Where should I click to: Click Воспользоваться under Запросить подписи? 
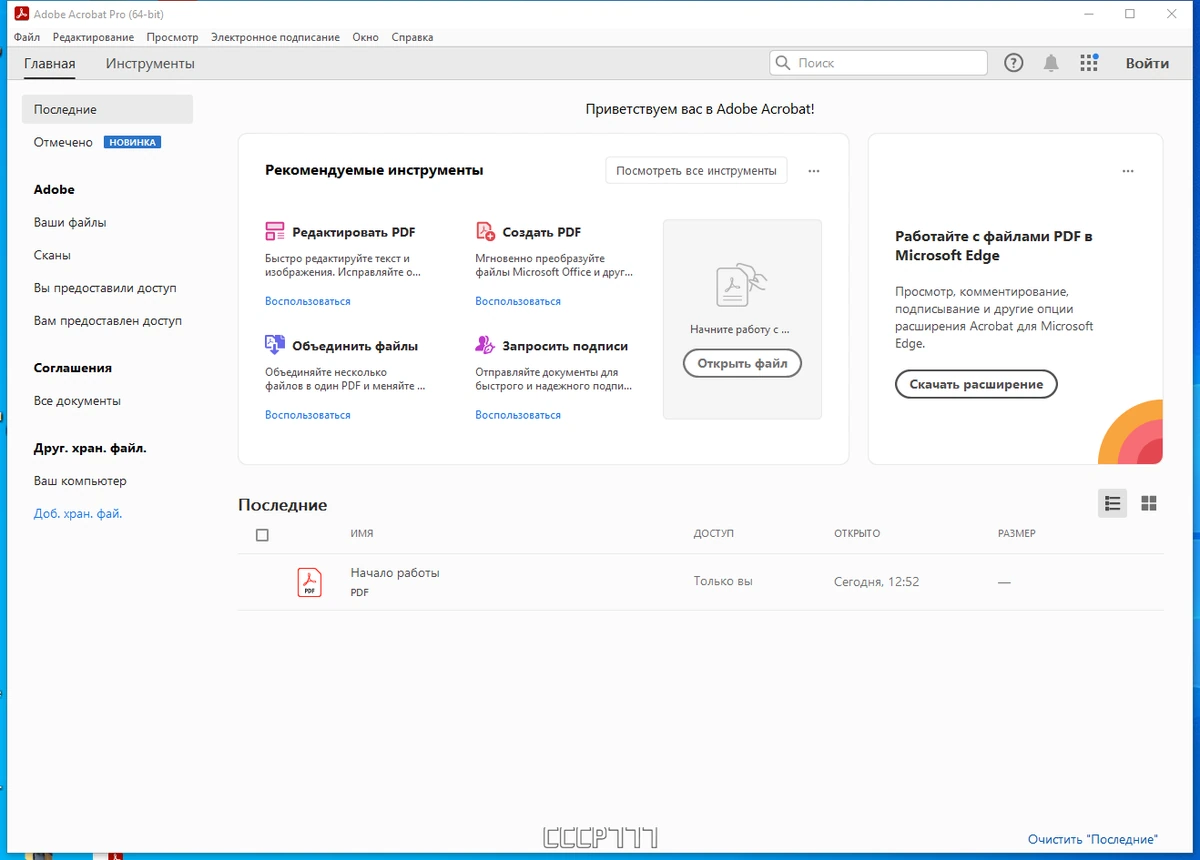518,415
